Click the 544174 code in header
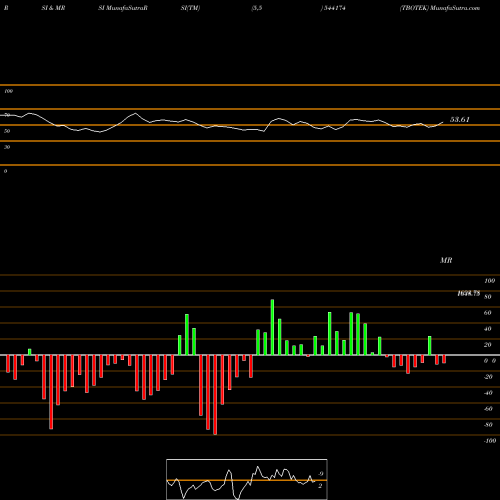Viewport: 500px width, 500px height. click(x=334, y=8)
